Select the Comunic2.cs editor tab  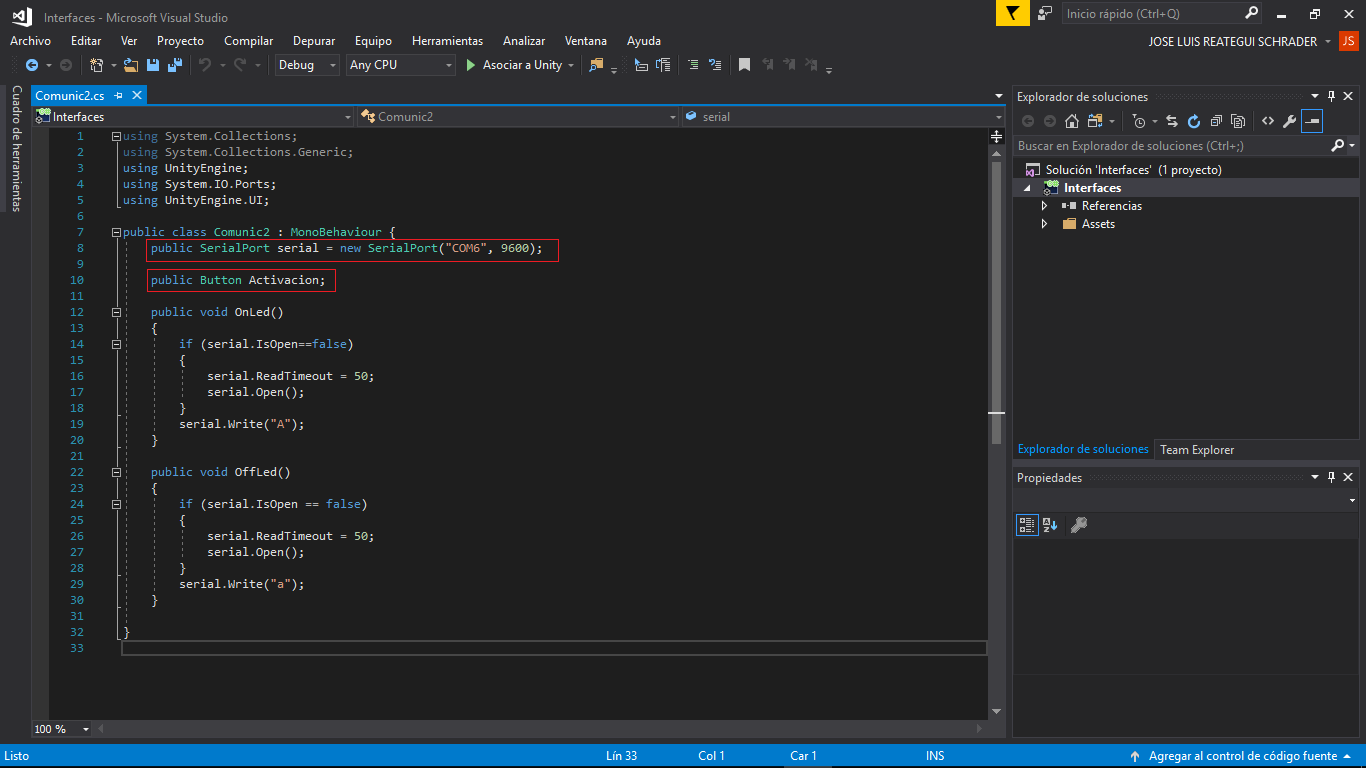tap(70, 95)
